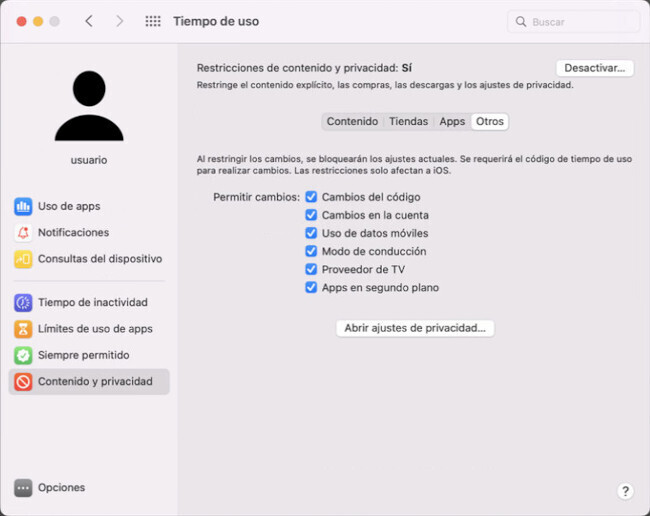Click the Notificaciones bell icon
This screenshot has width=650, height=516.
pos(23,232)
